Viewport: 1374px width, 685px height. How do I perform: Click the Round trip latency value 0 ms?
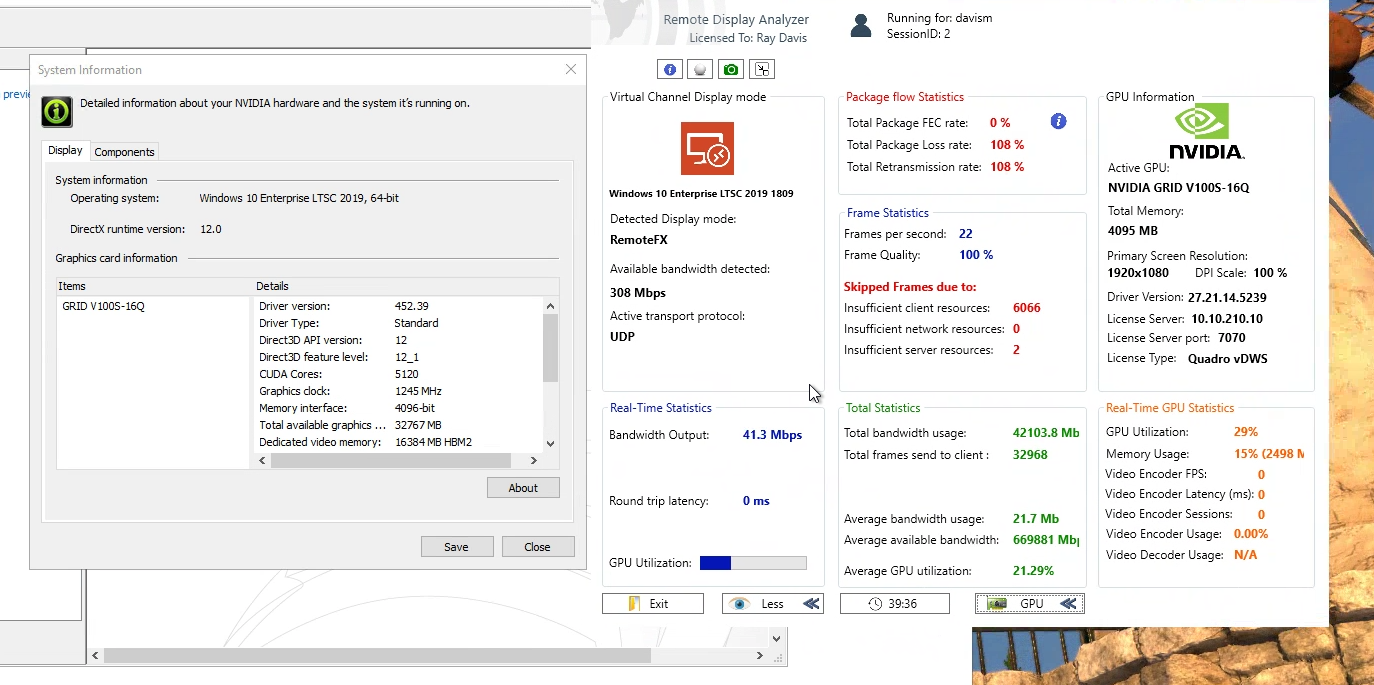756,501
